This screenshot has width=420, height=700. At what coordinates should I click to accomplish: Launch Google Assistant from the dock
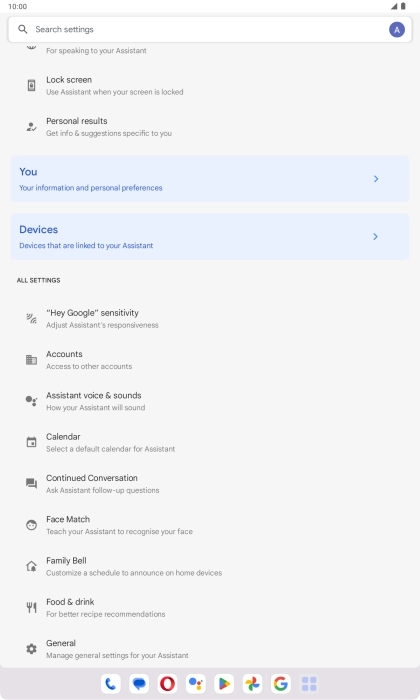pyautogui.click(x=195, y=683)
